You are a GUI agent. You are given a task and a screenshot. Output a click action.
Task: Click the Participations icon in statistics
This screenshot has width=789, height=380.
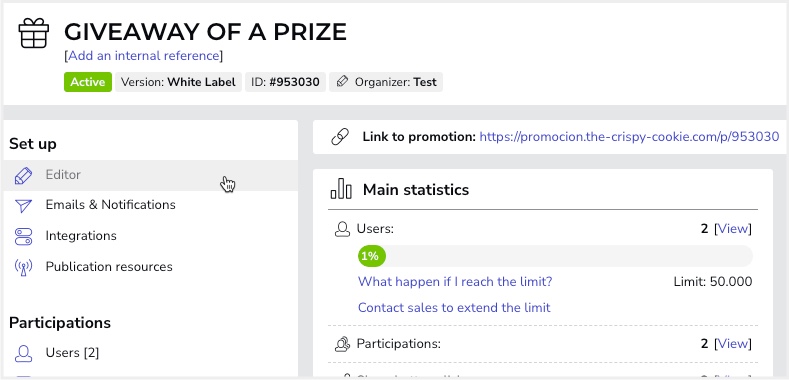[x=342, y=344]
